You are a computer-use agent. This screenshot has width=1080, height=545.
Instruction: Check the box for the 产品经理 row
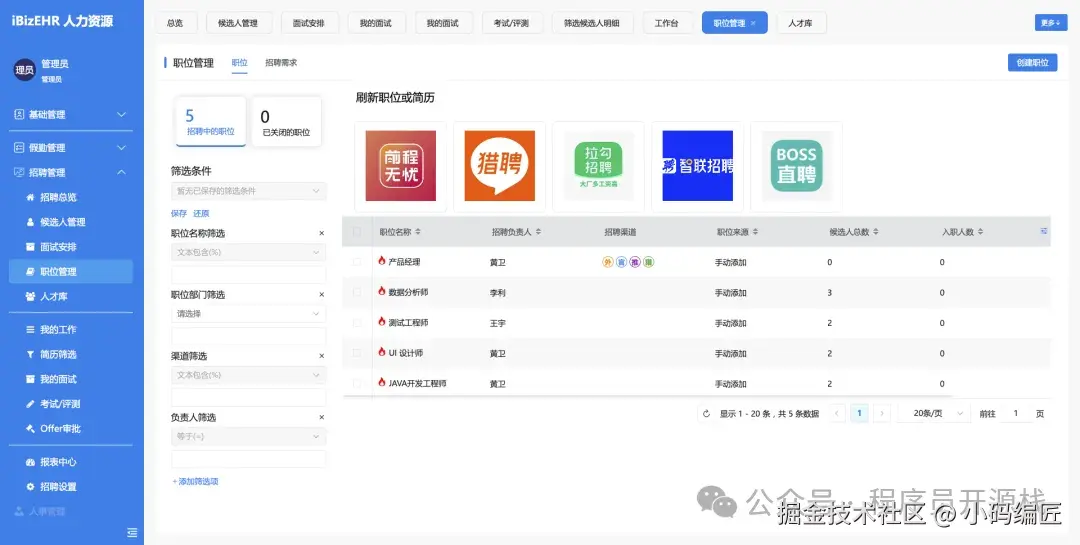357,262
